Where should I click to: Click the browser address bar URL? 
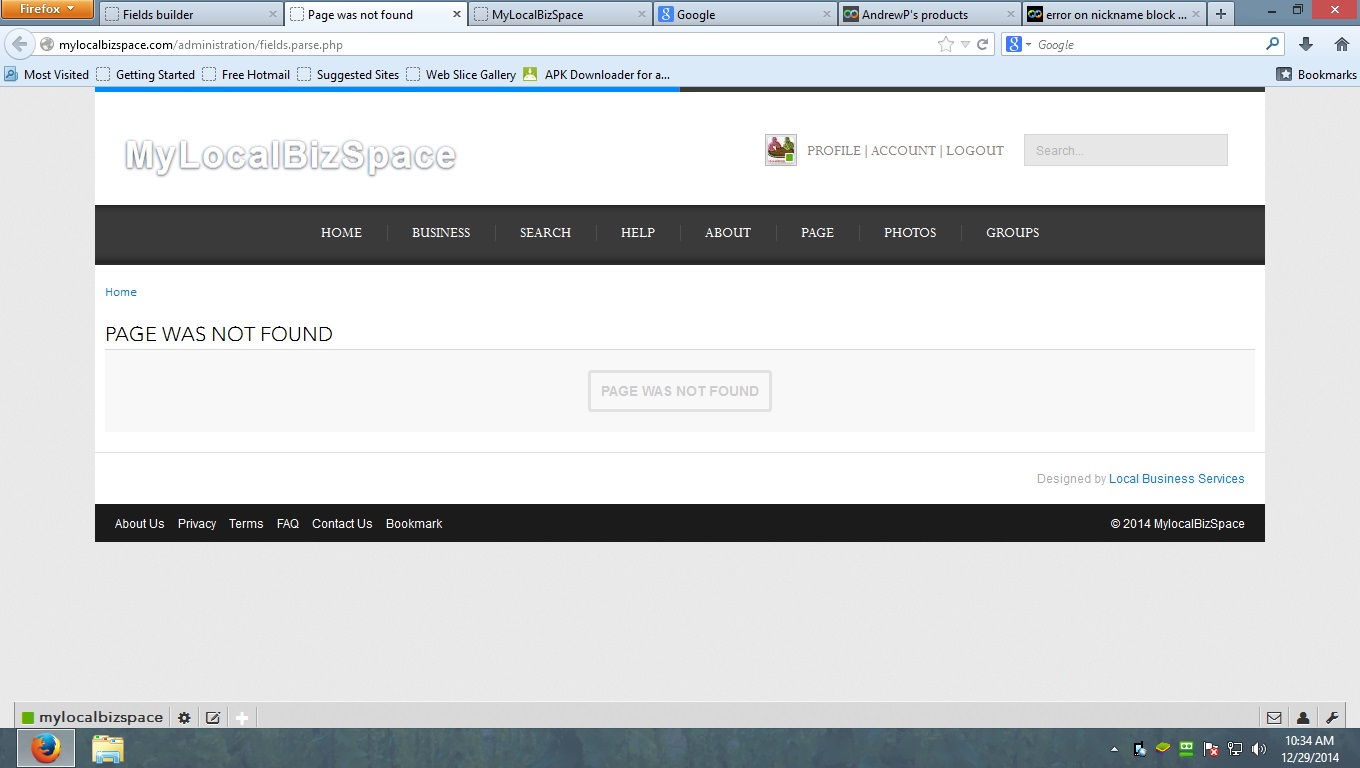click(201, 45)
